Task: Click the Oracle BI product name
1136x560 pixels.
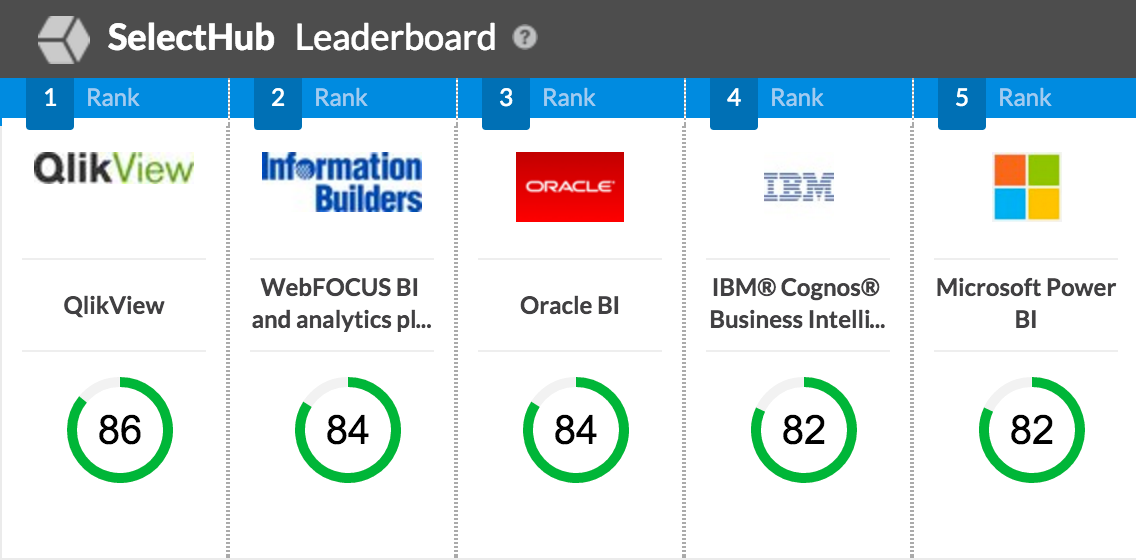Action: click(x=570, y=305)
